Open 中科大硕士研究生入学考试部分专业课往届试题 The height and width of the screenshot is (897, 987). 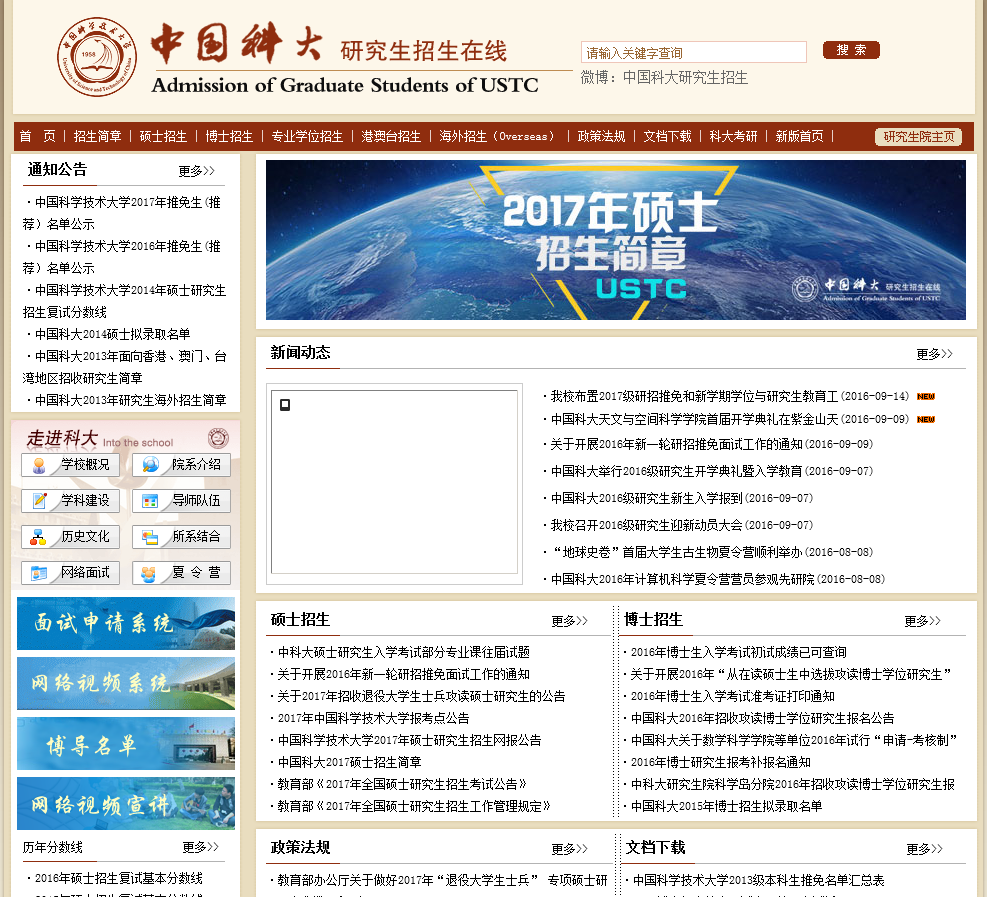403,653
